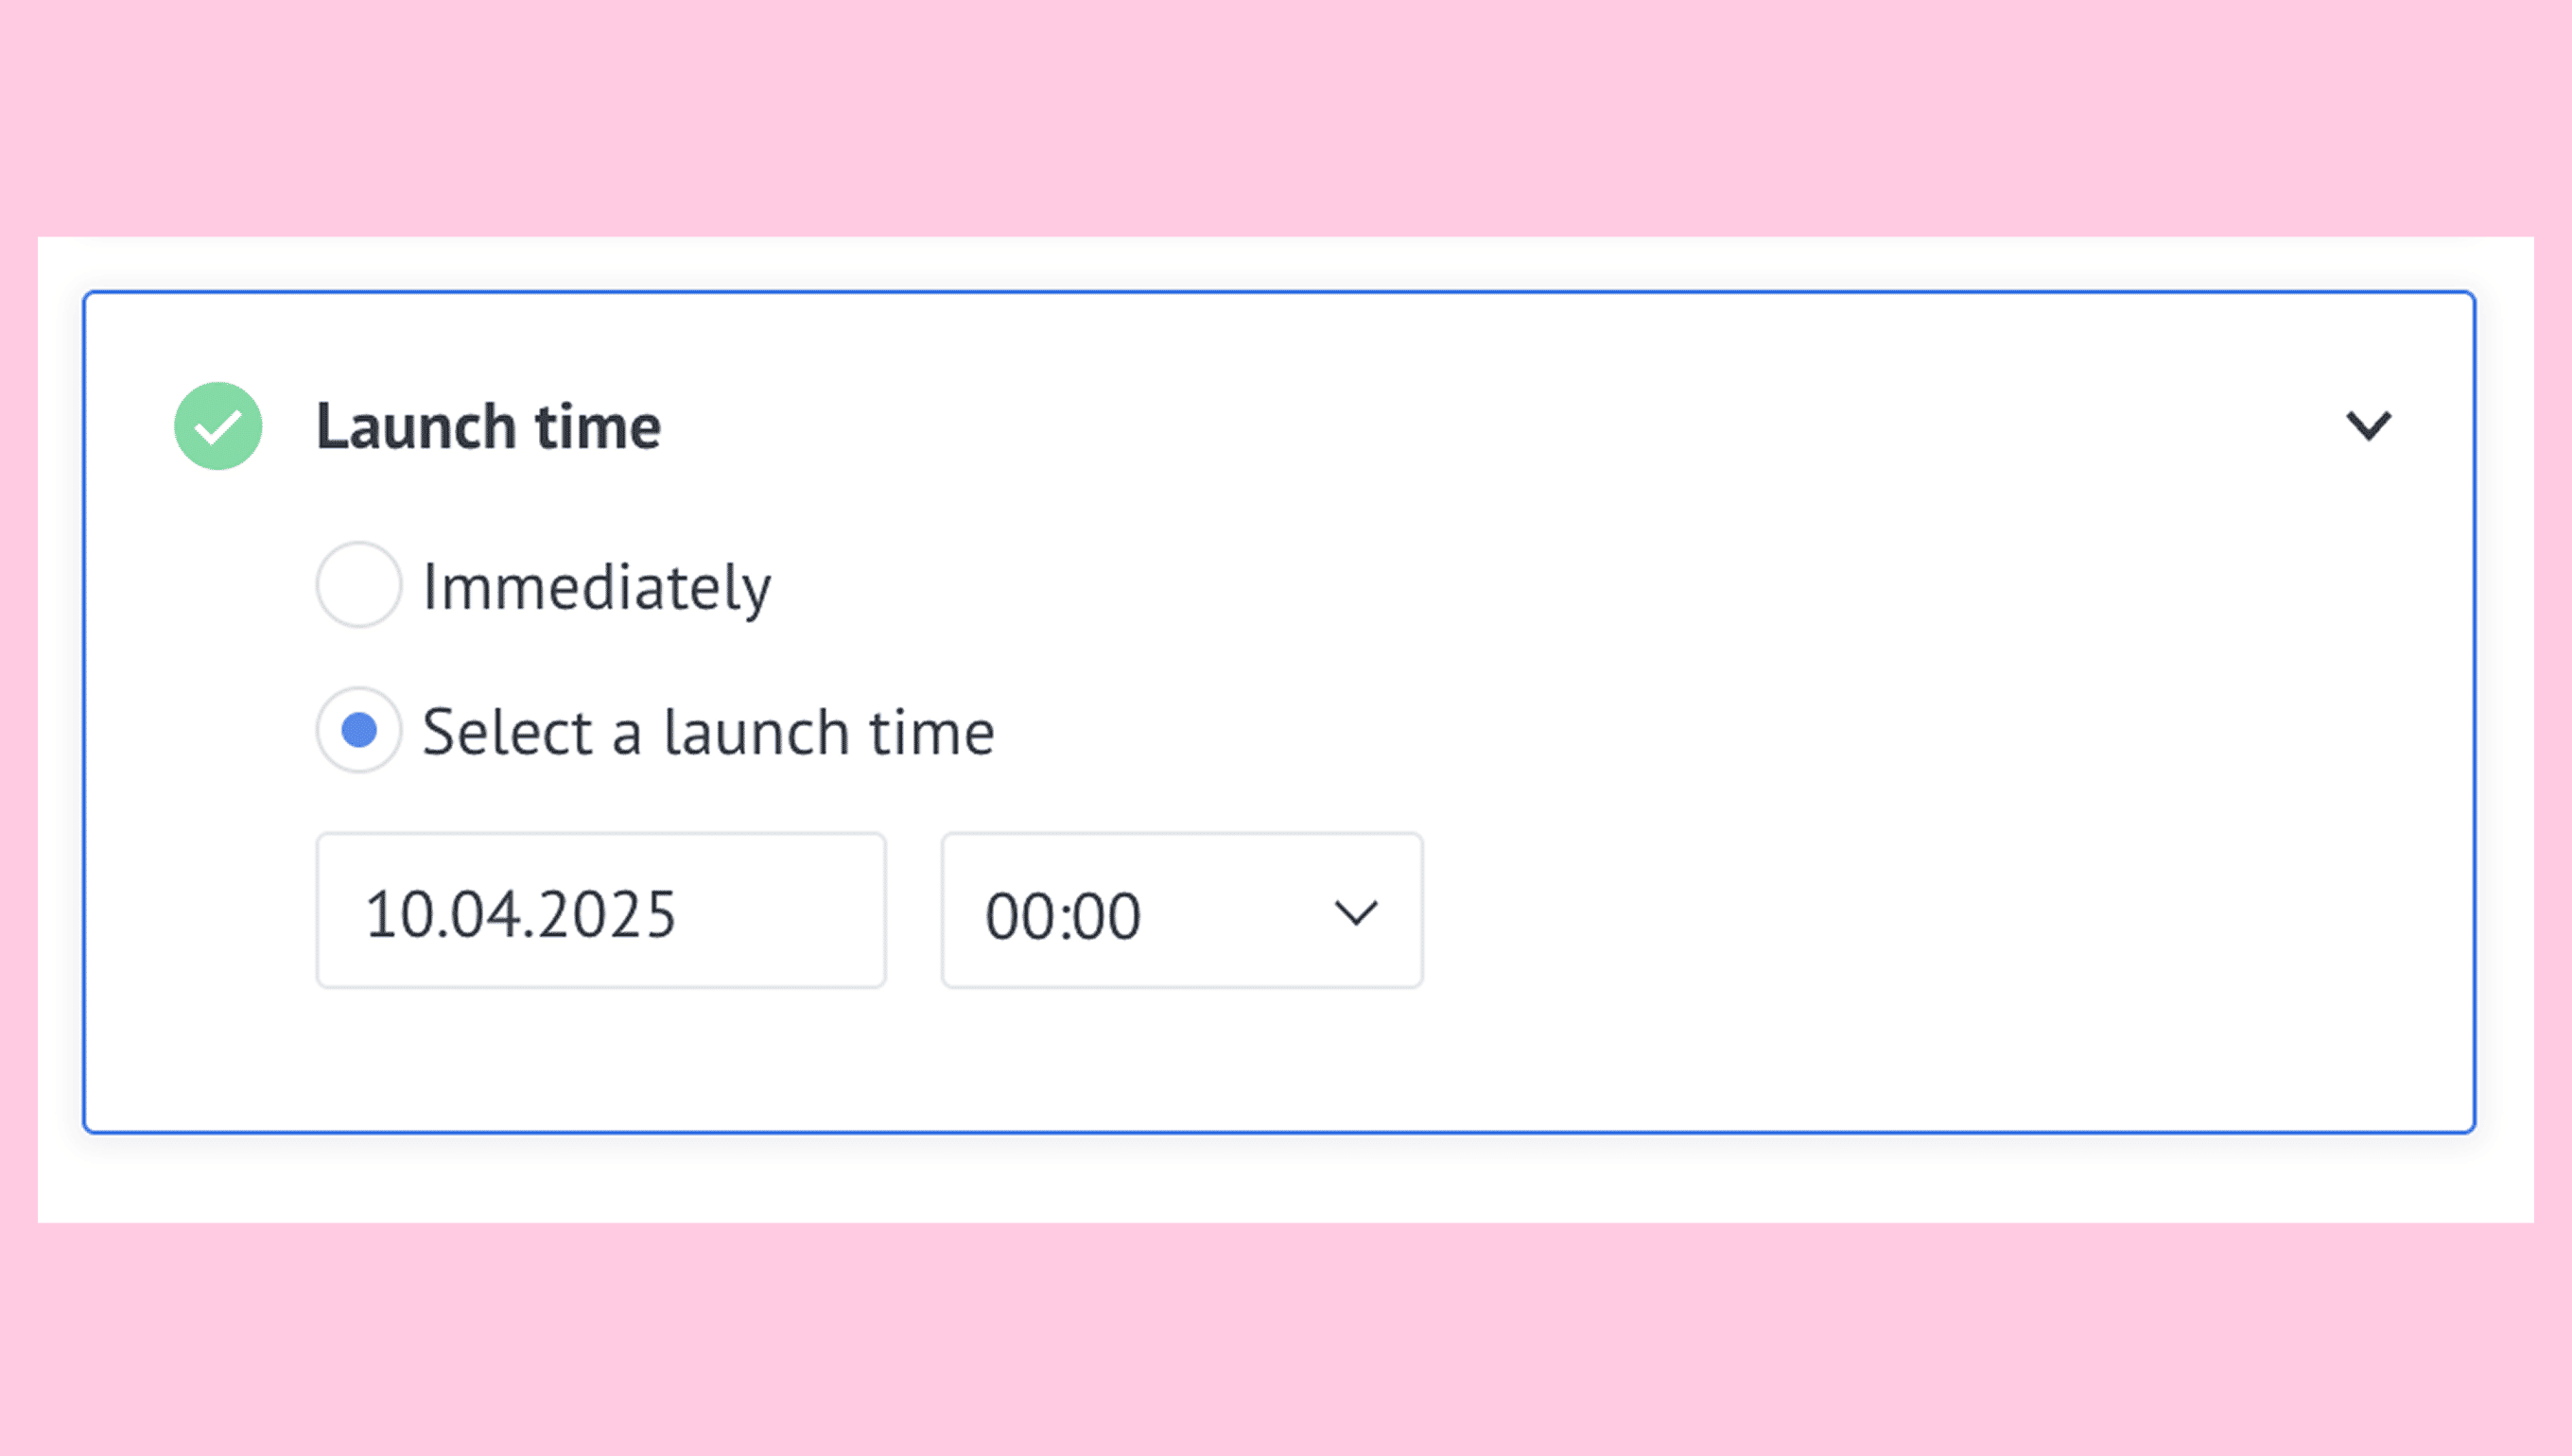
Task: Click the 'Immediately' option label
Action: [x=597, y=587]
